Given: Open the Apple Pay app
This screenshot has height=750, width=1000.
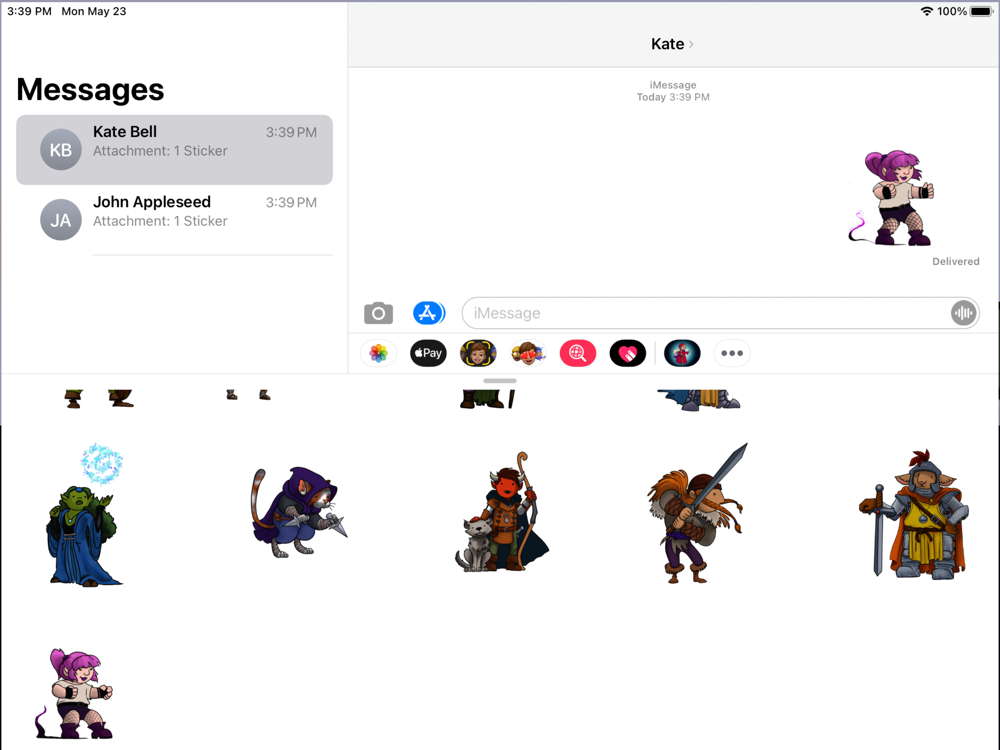Looking at the screenshot, I should point(428,353).
